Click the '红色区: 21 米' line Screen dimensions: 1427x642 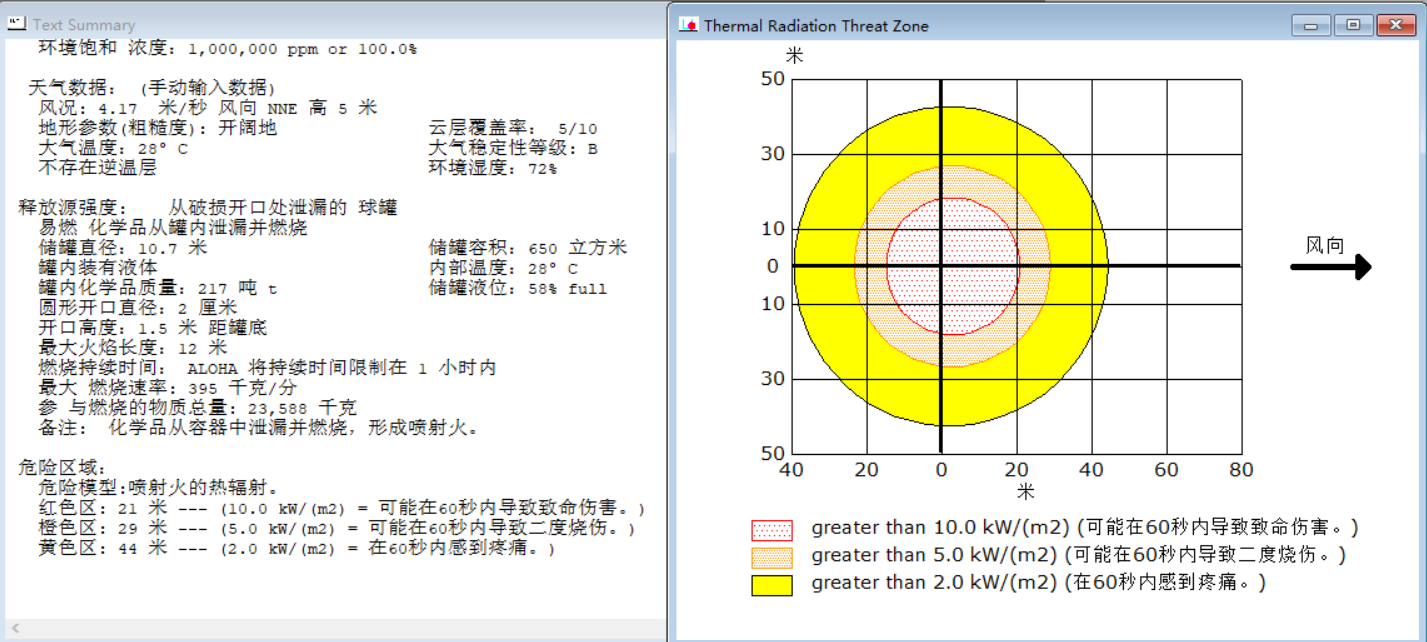342,508
